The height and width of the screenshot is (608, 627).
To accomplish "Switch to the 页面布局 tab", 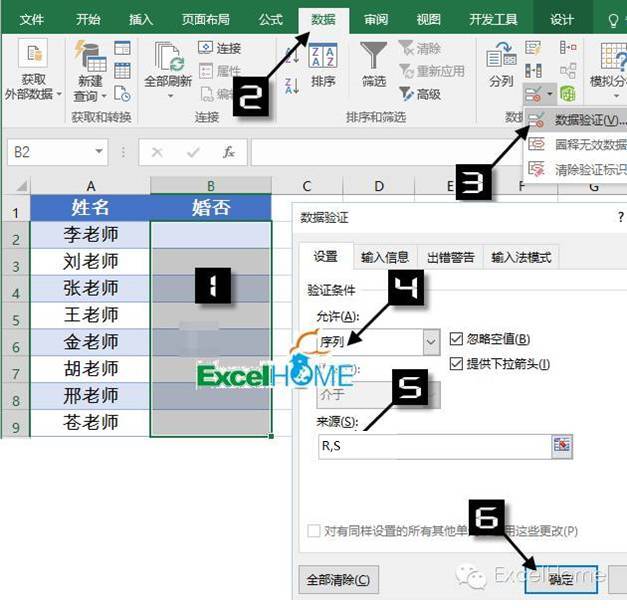I will click(x=206, y=19).
